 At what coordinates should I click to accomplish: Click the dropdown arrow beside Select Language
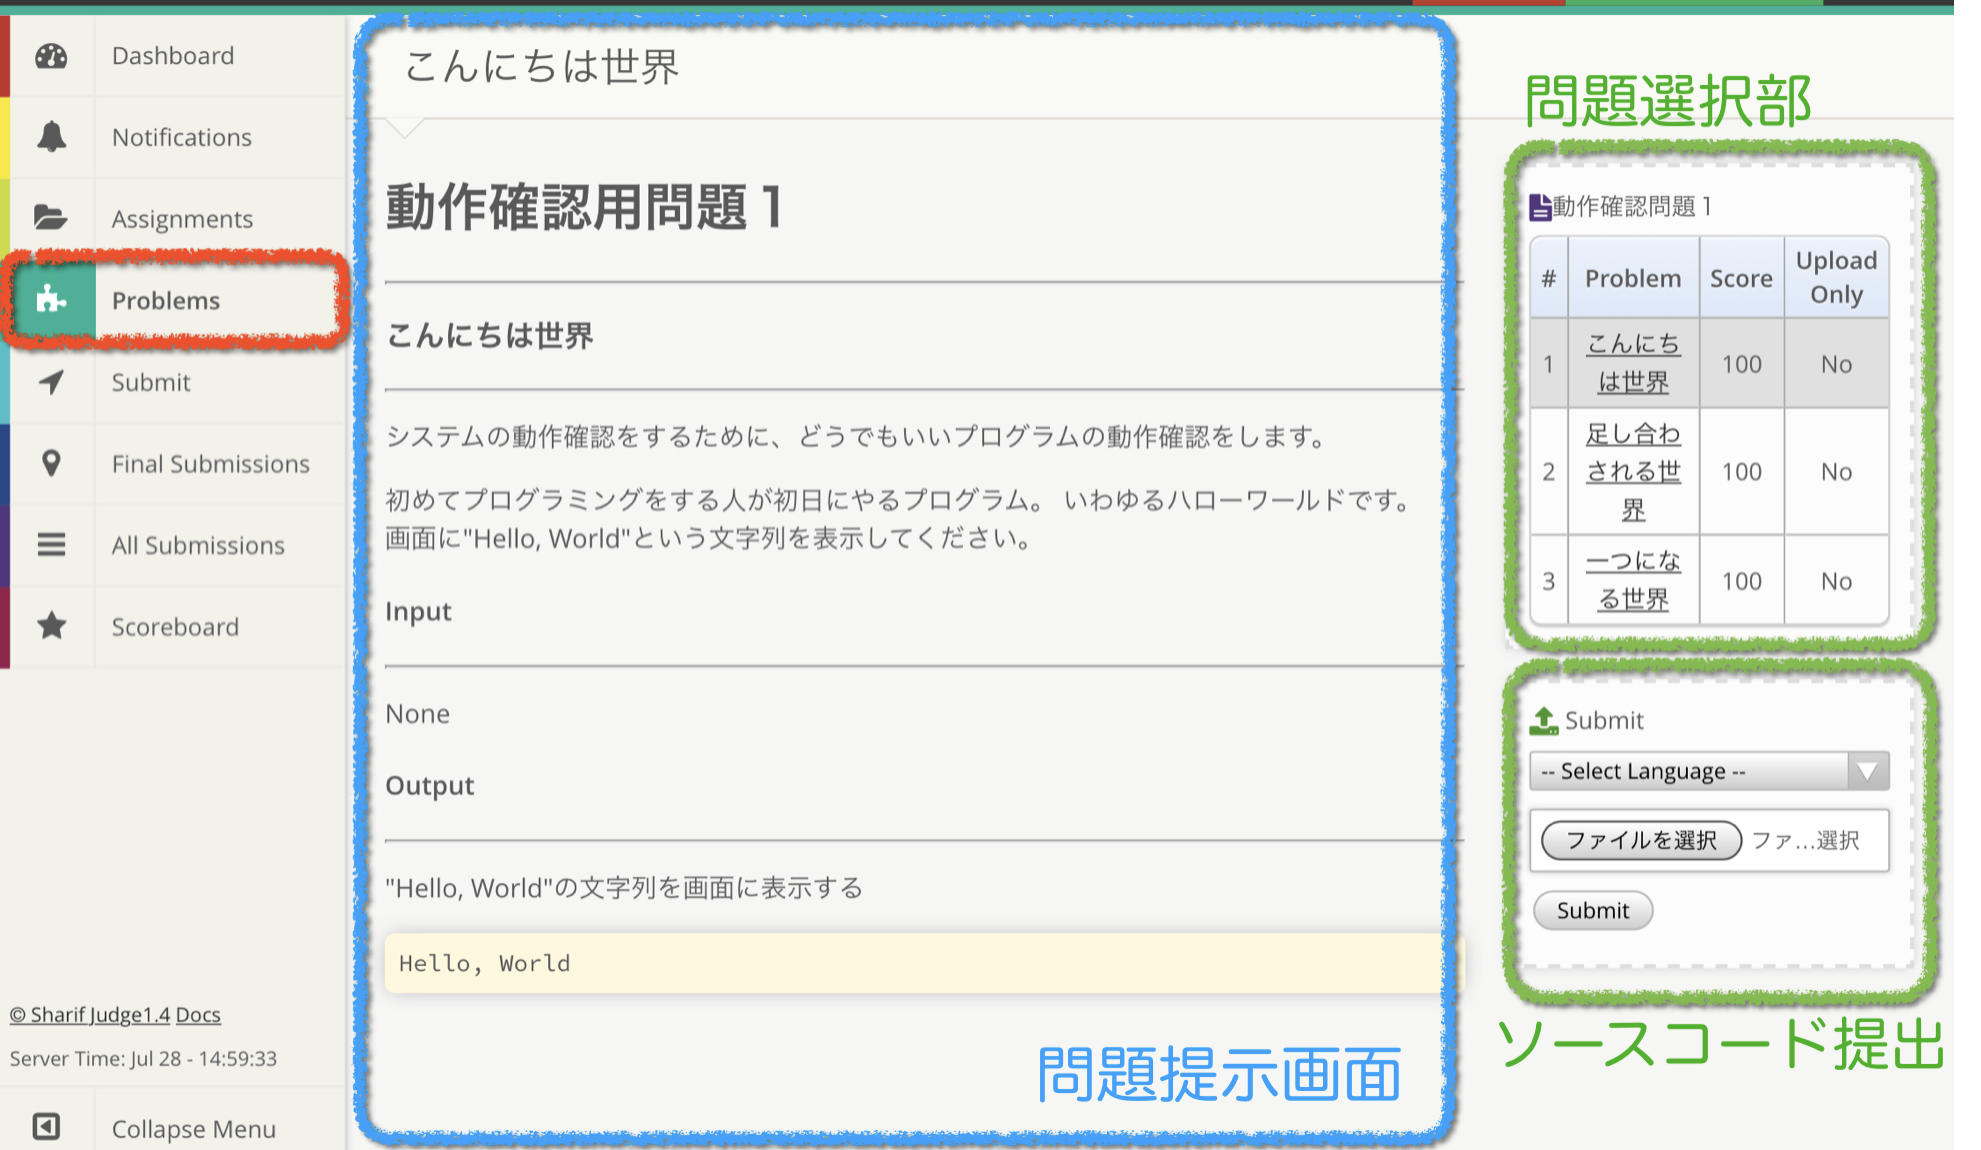click(x=1867, y=771)
